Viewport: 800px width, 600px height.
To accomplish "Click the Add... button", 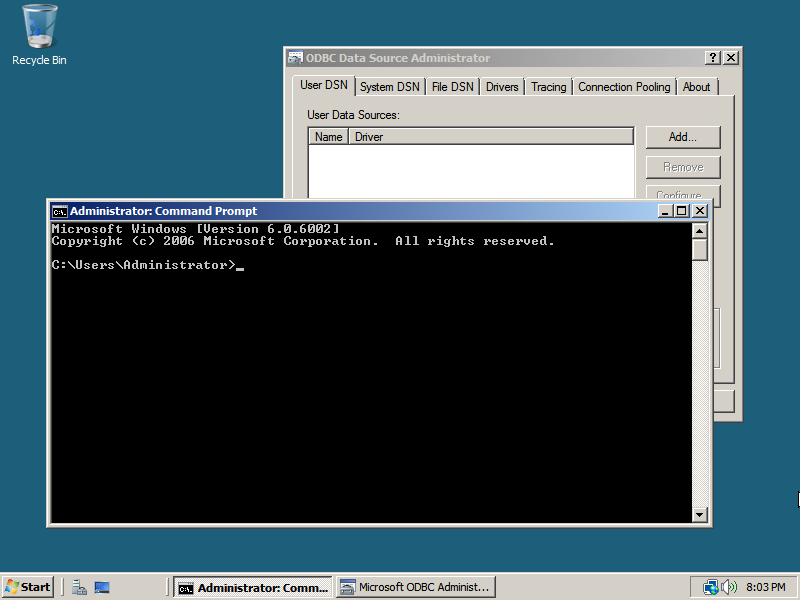I will 682,137.
